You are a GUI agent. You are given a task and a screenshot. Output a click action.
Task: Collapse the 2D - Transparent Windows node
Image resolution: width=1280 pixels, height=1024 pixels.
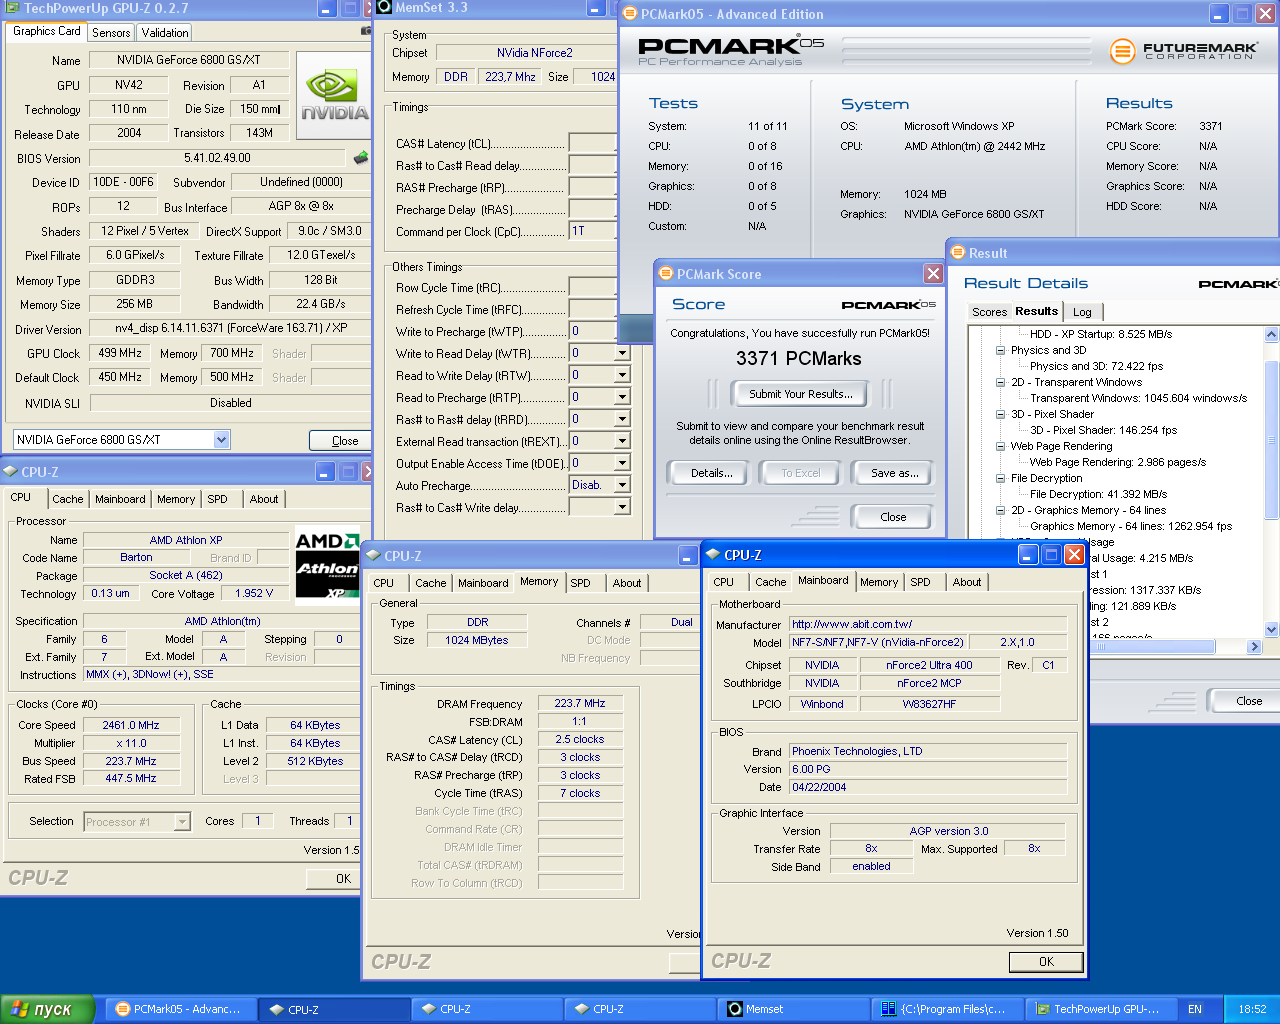click(1000, 382)
